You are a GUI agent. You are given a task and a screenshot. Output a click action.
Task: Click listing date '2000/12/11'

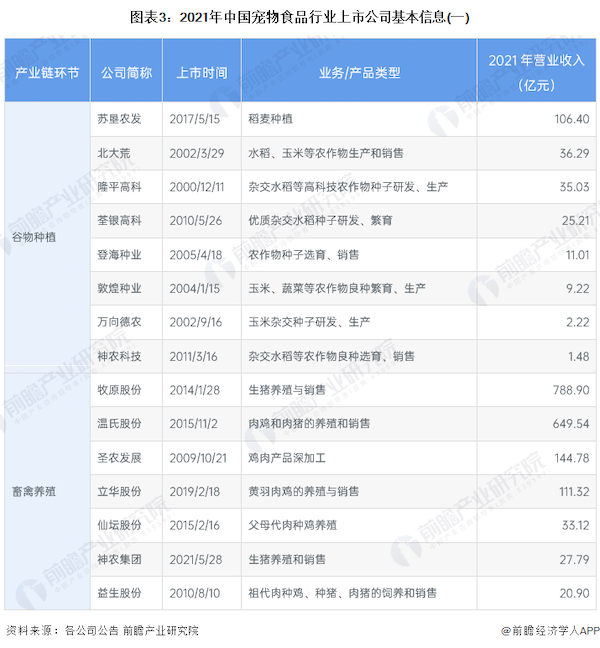(197, 187)
